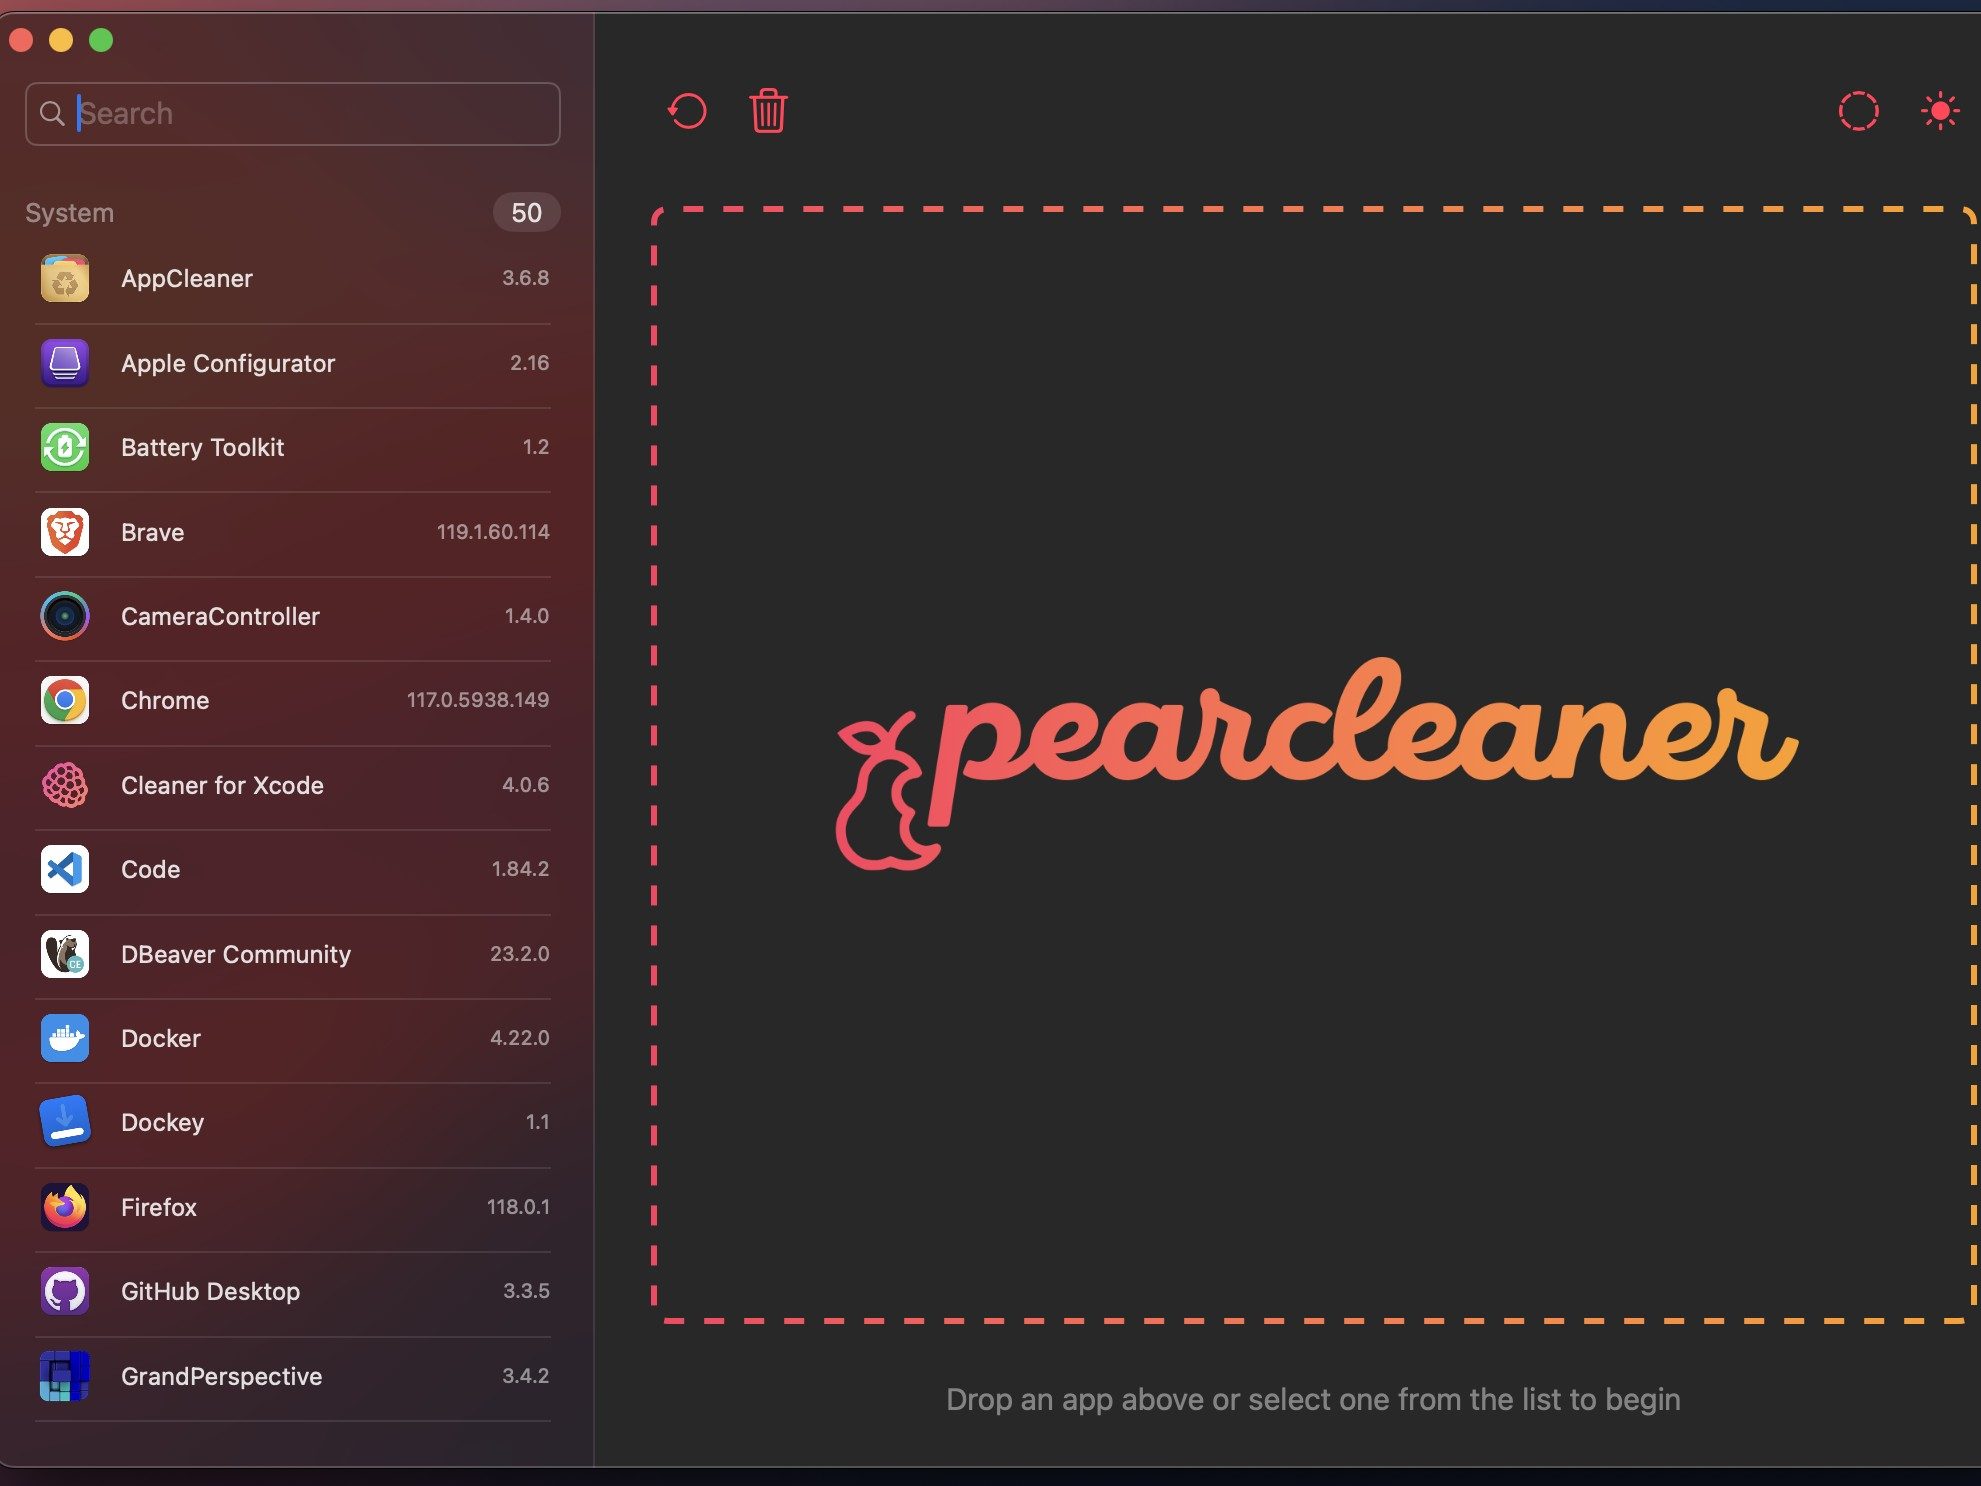Click the drop an app hint text
The image size is (1981, 1486).
point(1313,1400)
